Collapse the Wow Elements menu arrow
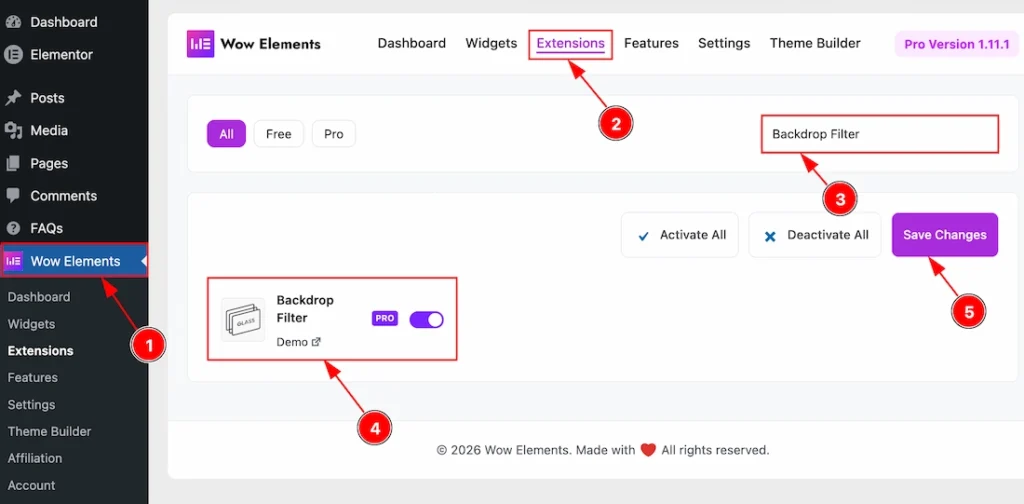Screen dimensions: 1024x504 (x=144, y=261)
